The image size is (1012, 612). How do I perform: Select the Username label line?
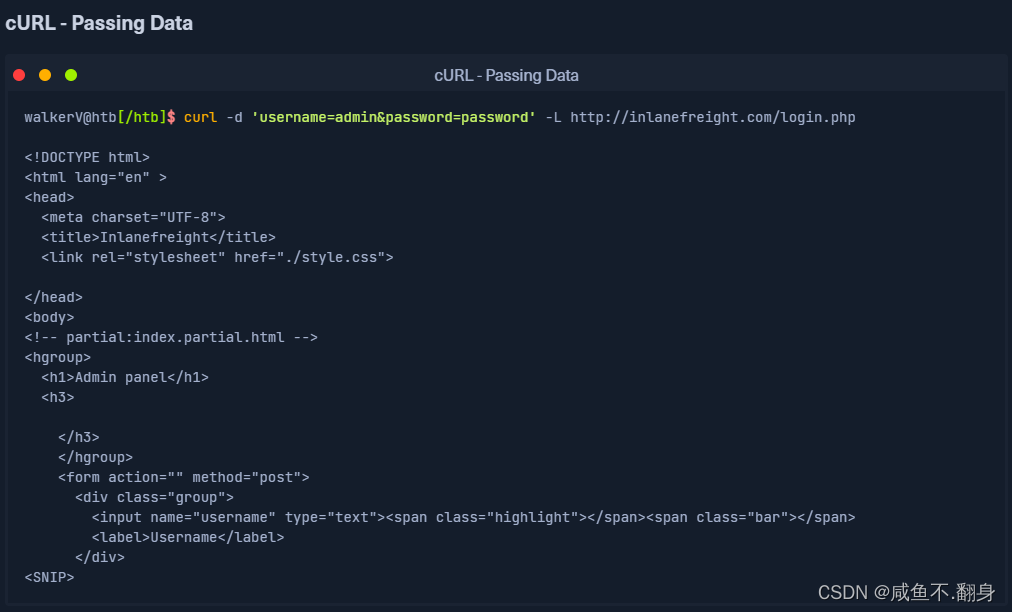pyautogui.click(x=188, y=537)
